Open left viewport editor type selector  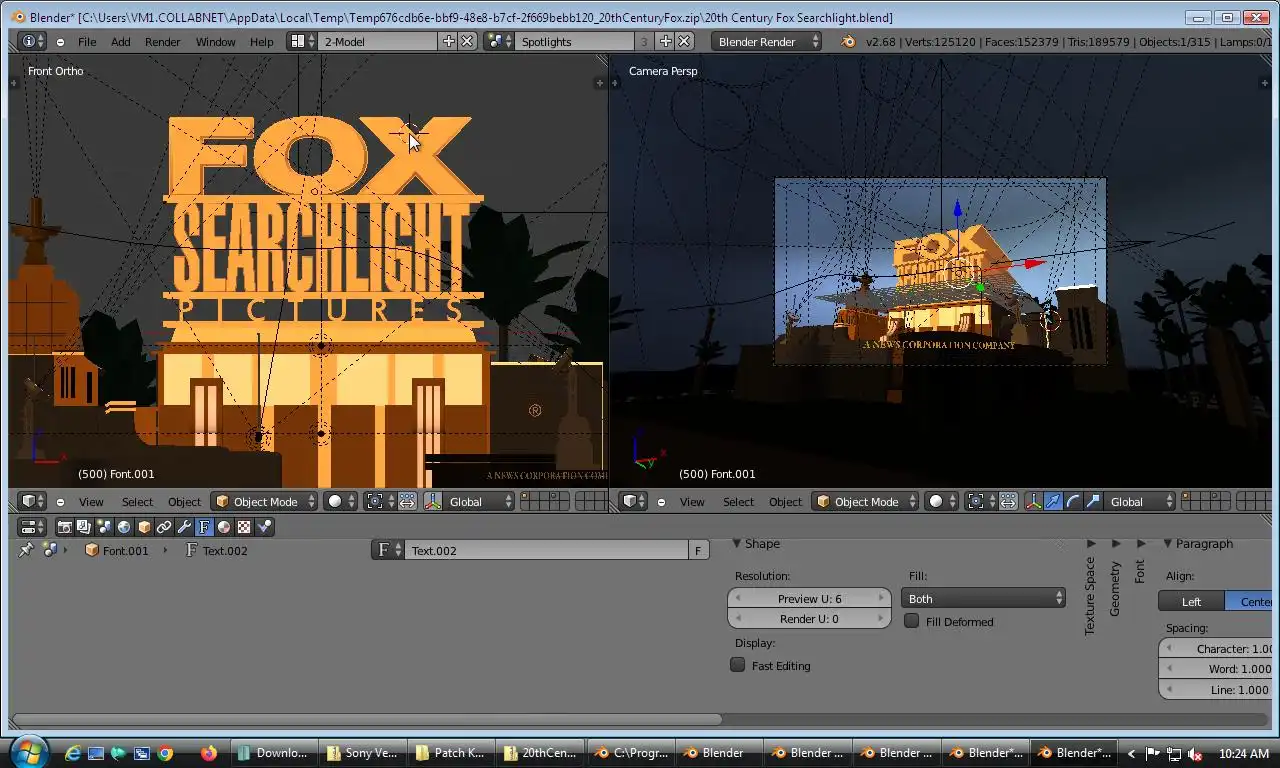pyautogui.click(x=32, y=501)
